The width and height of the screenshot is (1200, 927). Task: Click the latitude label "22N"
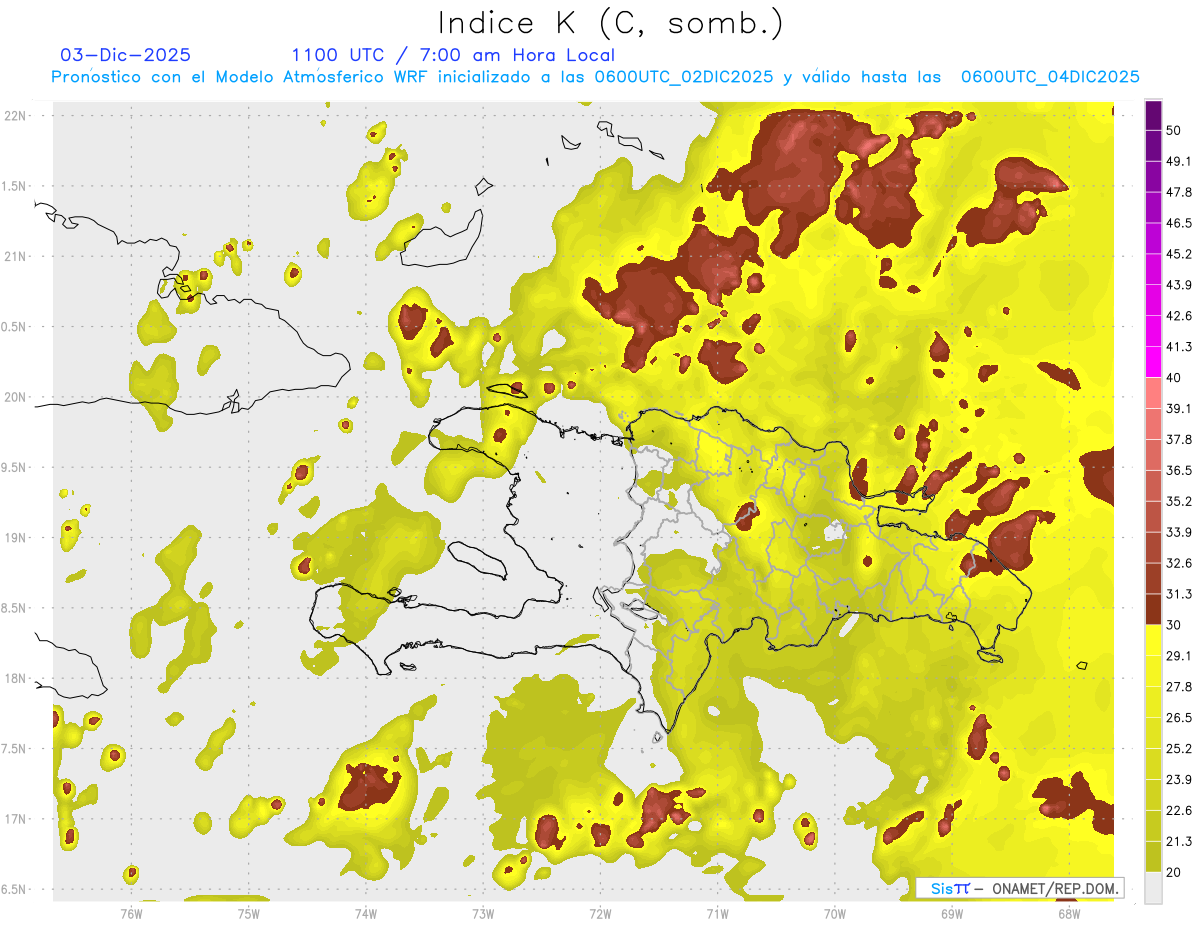click(15, 116)
